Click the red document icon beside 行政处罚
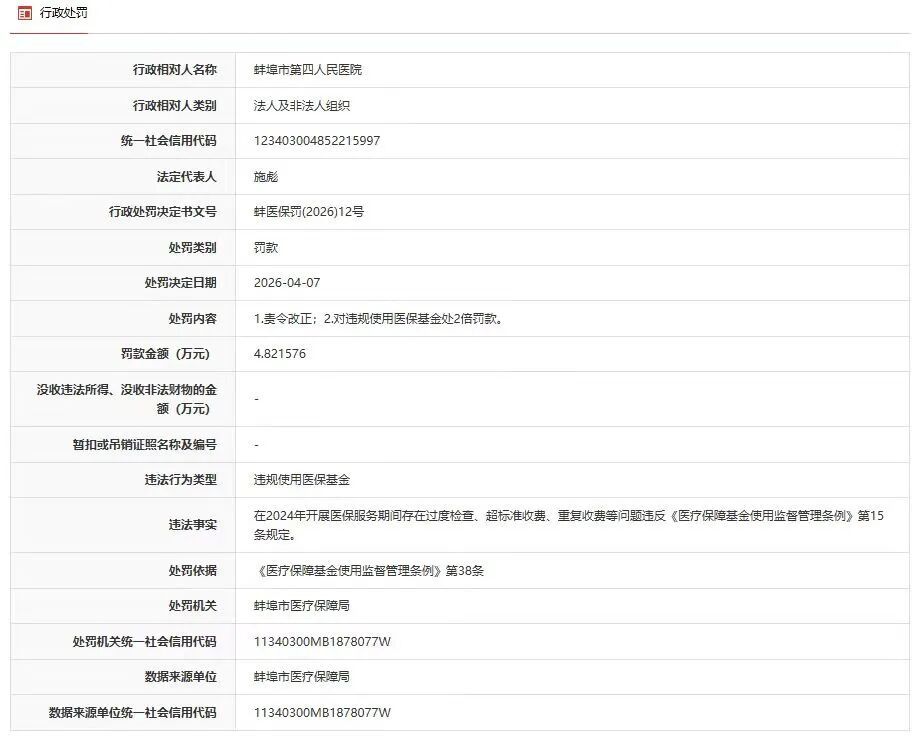This screenshot has height=740, width=916. (x=24, y=14)
